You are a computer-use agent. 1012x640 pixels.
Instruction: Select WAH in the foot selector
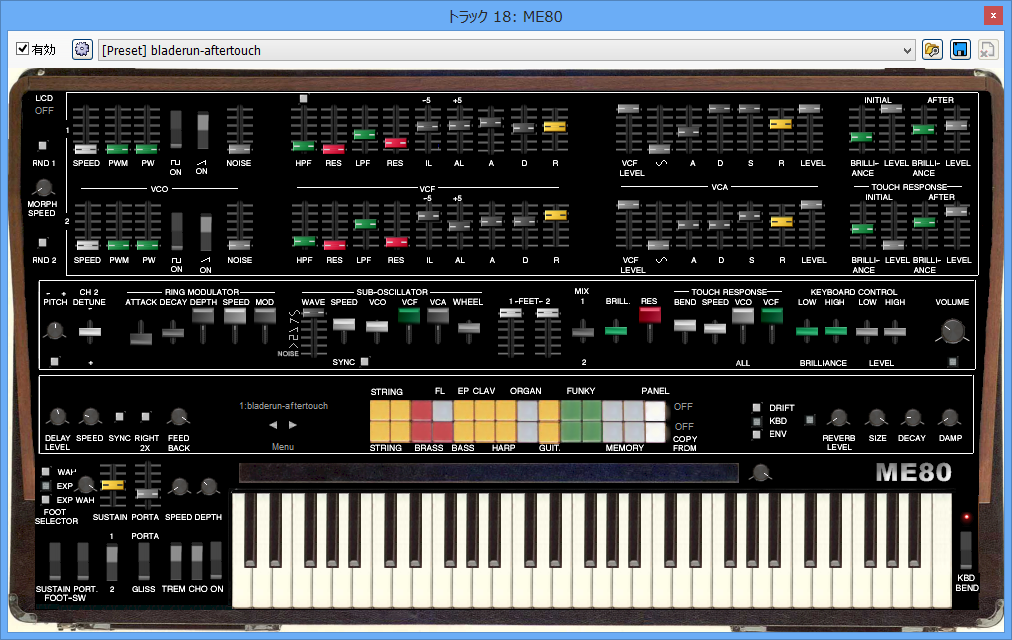[46, 472]
